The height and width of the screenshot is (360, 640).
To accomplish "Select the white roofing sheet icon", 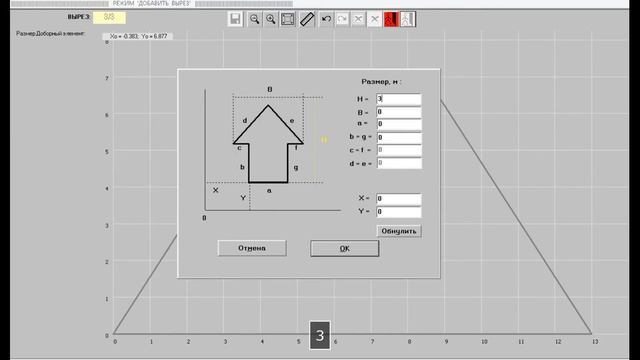I will coord(407,19).
